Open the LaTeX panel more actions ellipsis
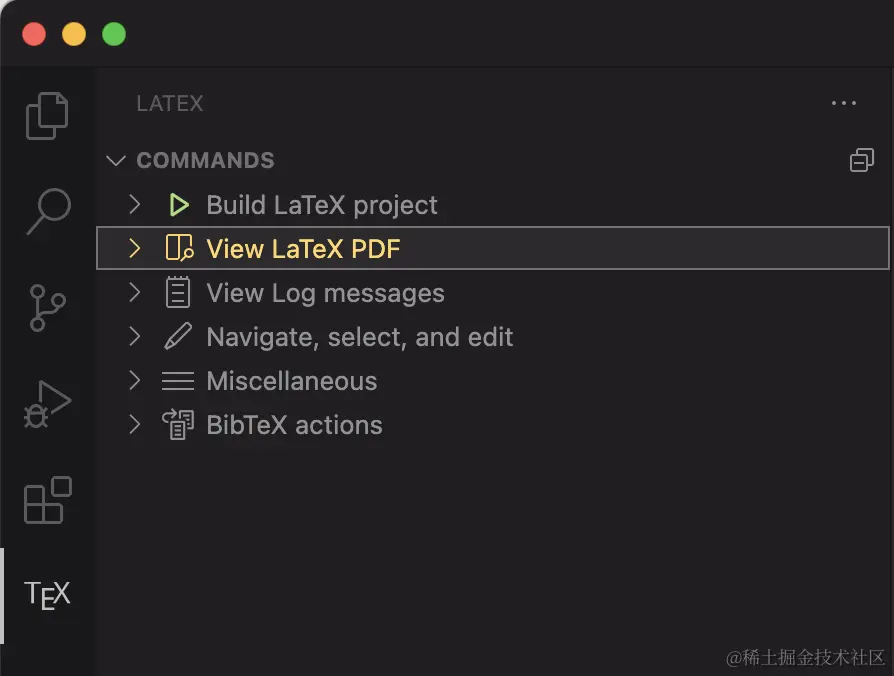The image size is (894, 676). [844, 103]
